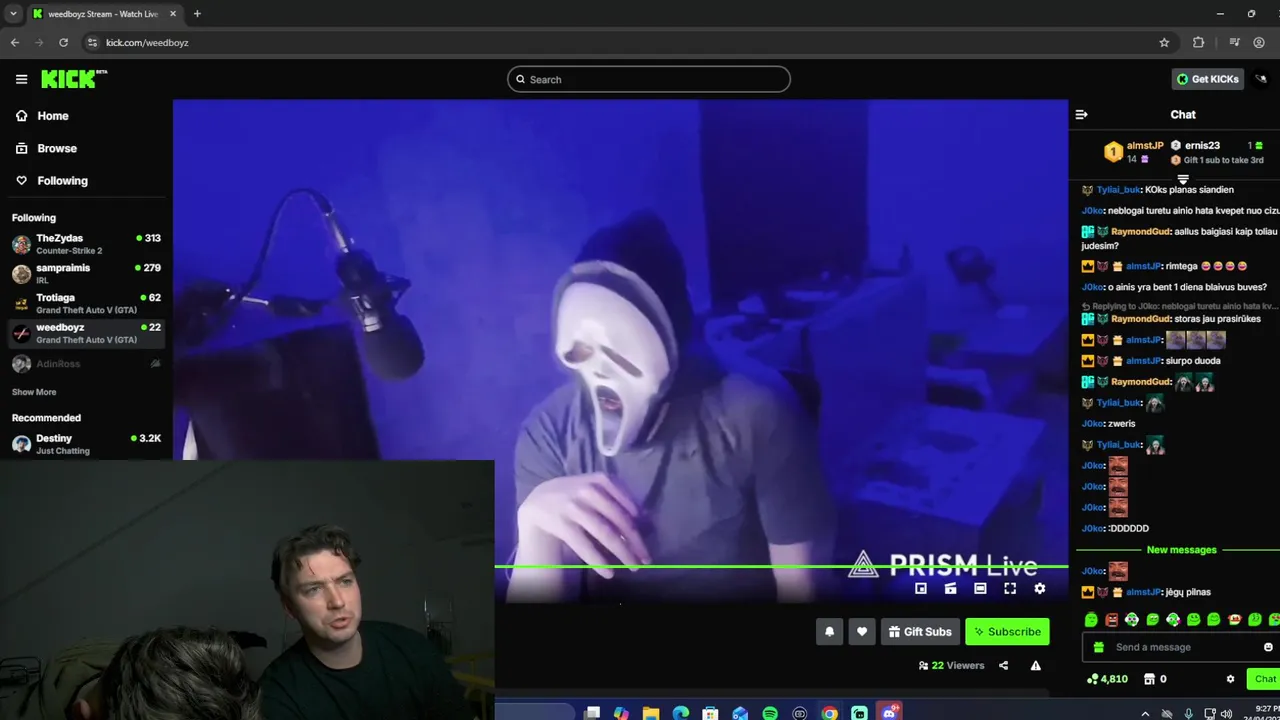Open Chrome profile avatar
Viewport: 1280px width, 720px height.
coord(1259,42)
